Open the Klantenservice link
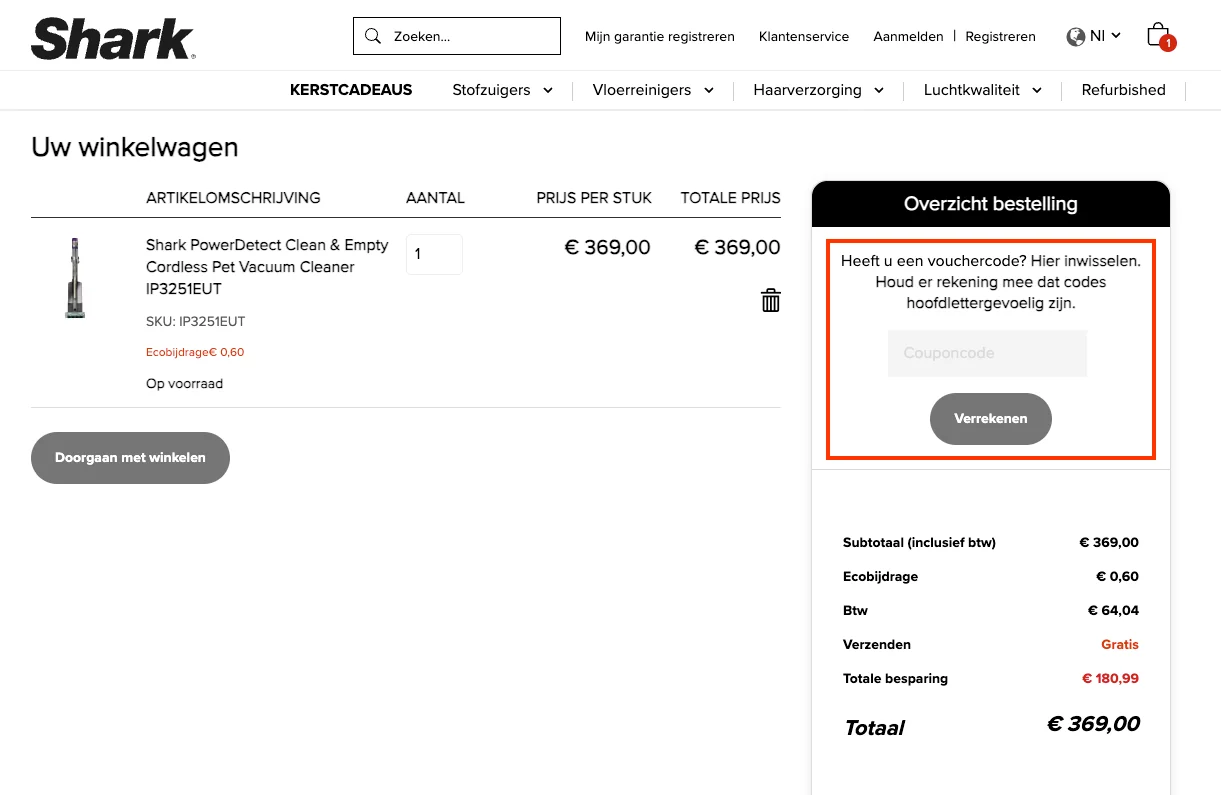This screenshot has height=795, width=1221. point(804,37)
